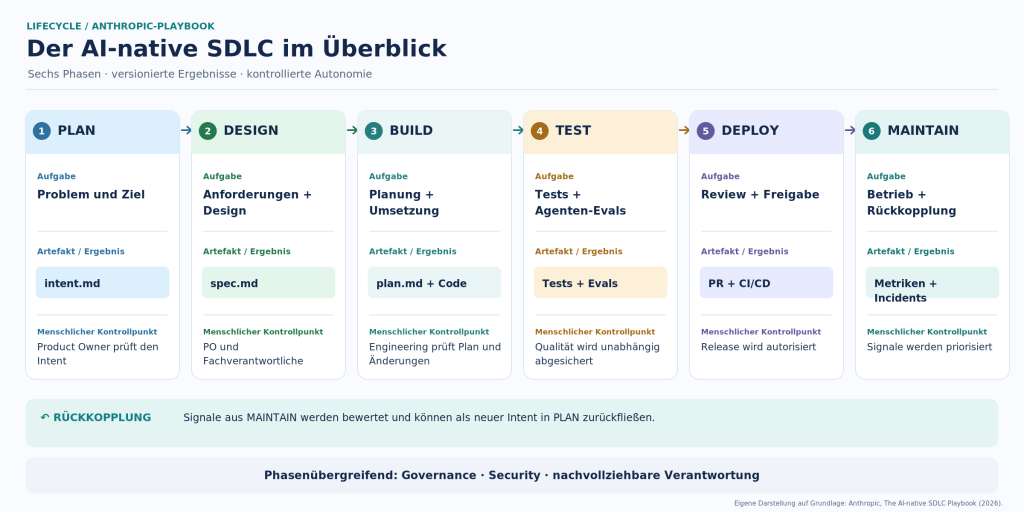Image resolution: width=1024 pixels, height=512 pixels.
Task: Select the PLAN phase heading
Action: point(76,131)
